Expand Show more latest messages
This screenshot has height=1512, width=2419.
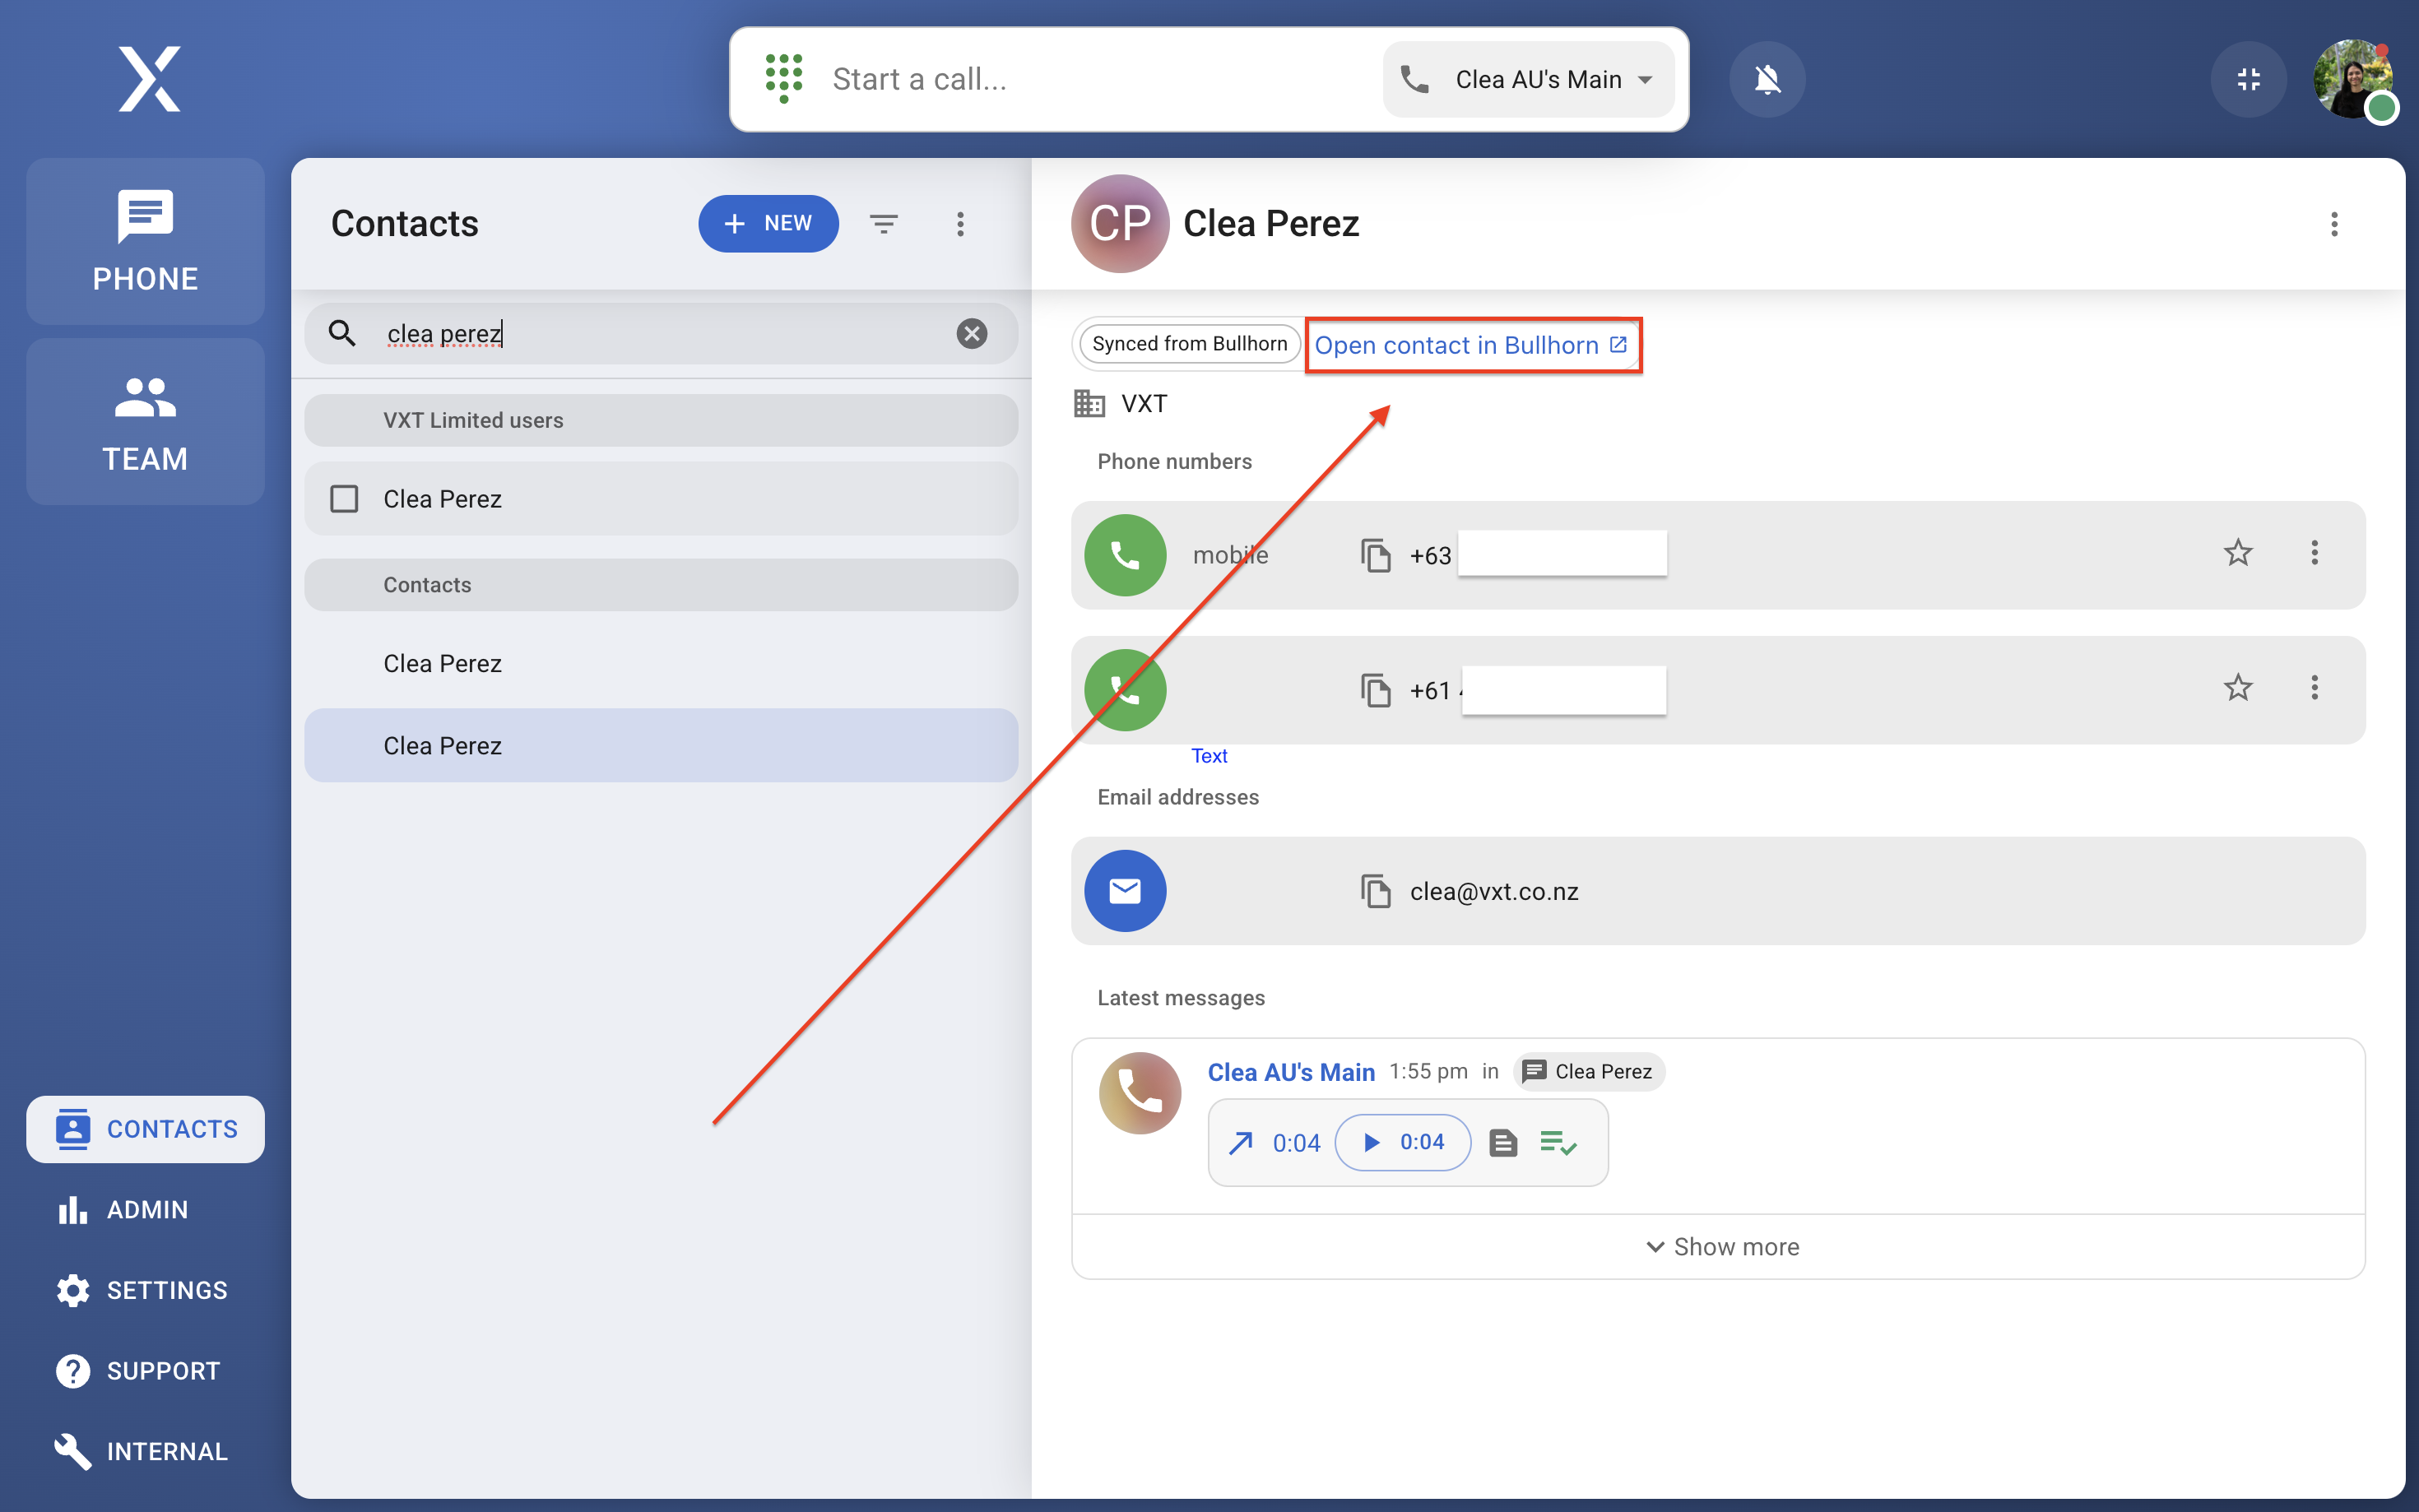point(1721,1246)
